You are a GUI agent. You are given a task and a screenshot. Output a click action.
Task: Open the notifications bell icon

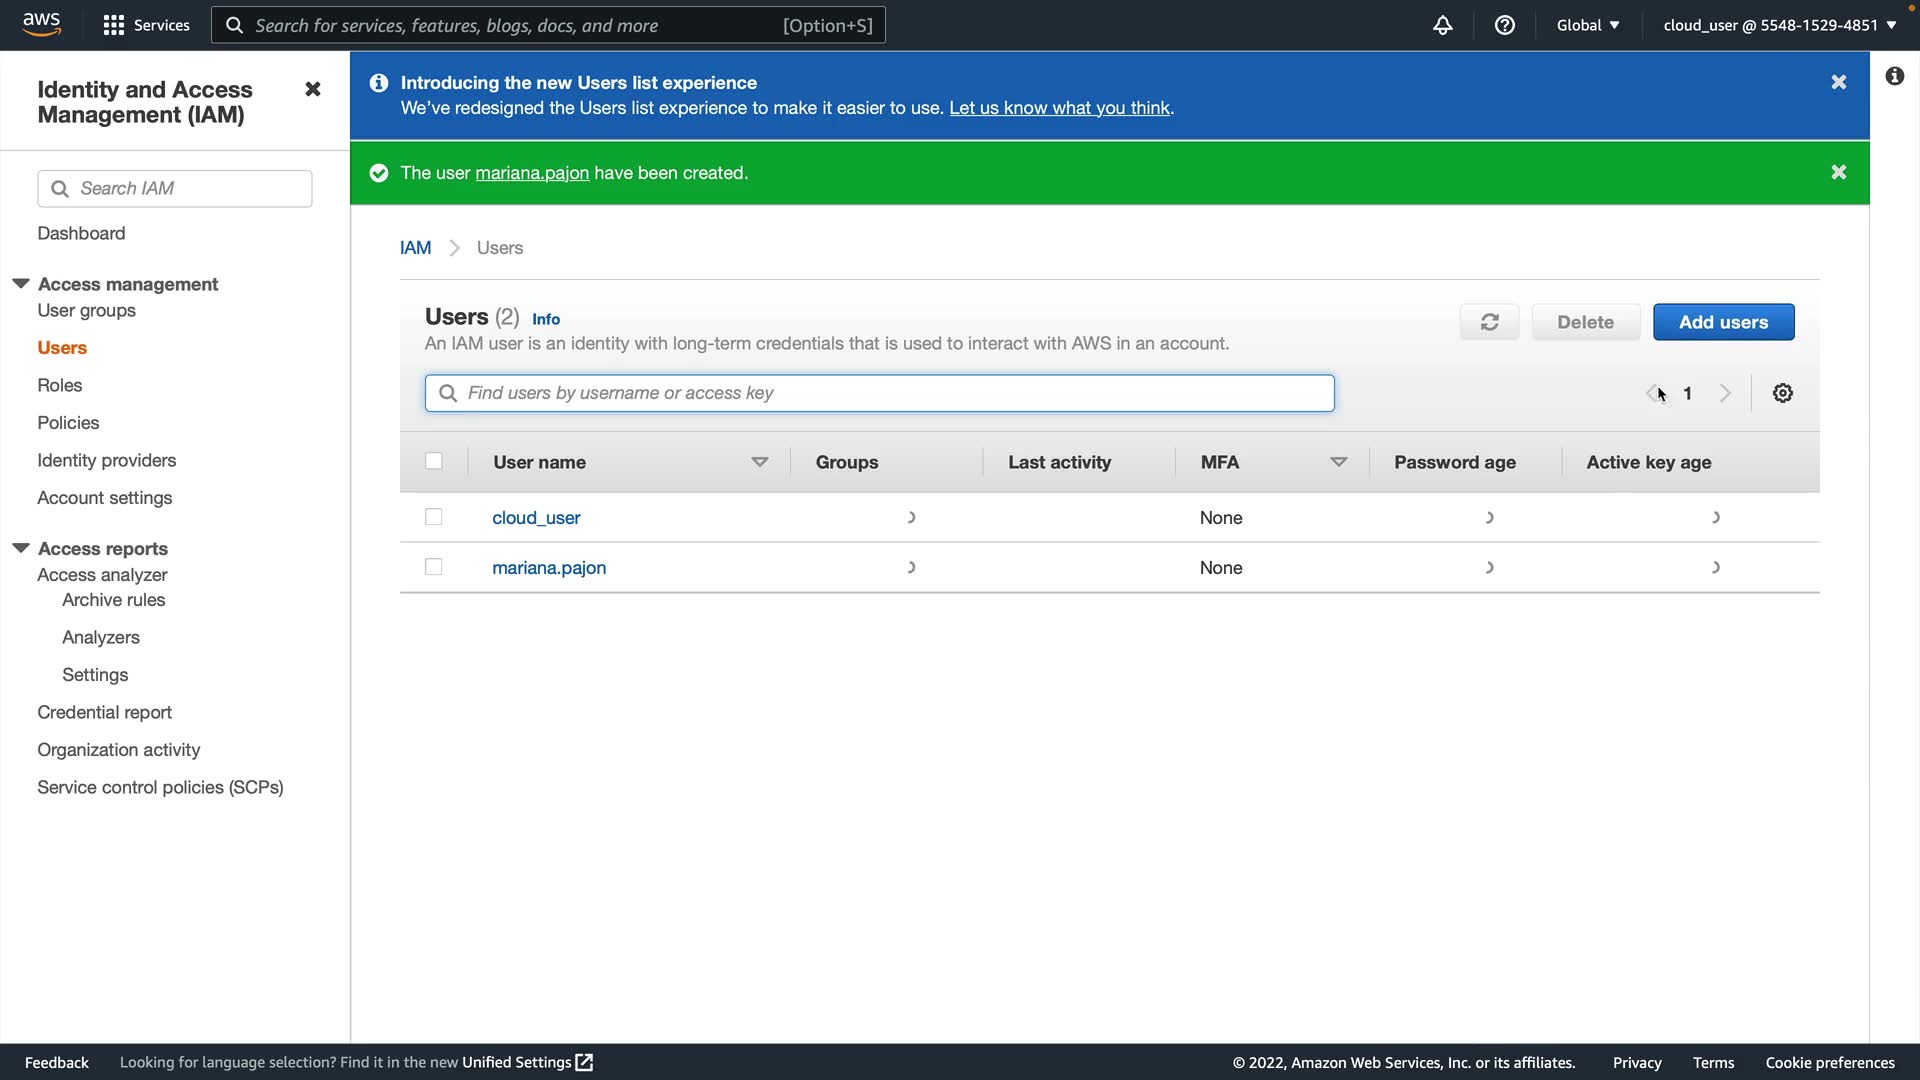1442,25
